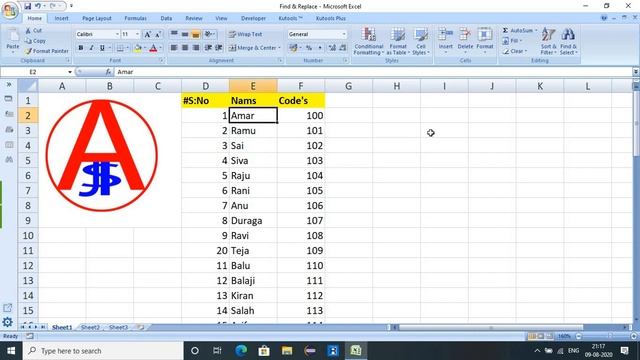
Task: Toggle Center alignment
Action: tap(185, 48)
